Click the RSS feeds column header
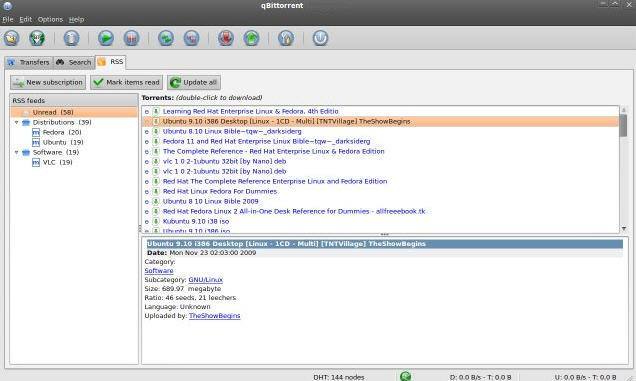The image size is (636, 381). pos(74,100)
